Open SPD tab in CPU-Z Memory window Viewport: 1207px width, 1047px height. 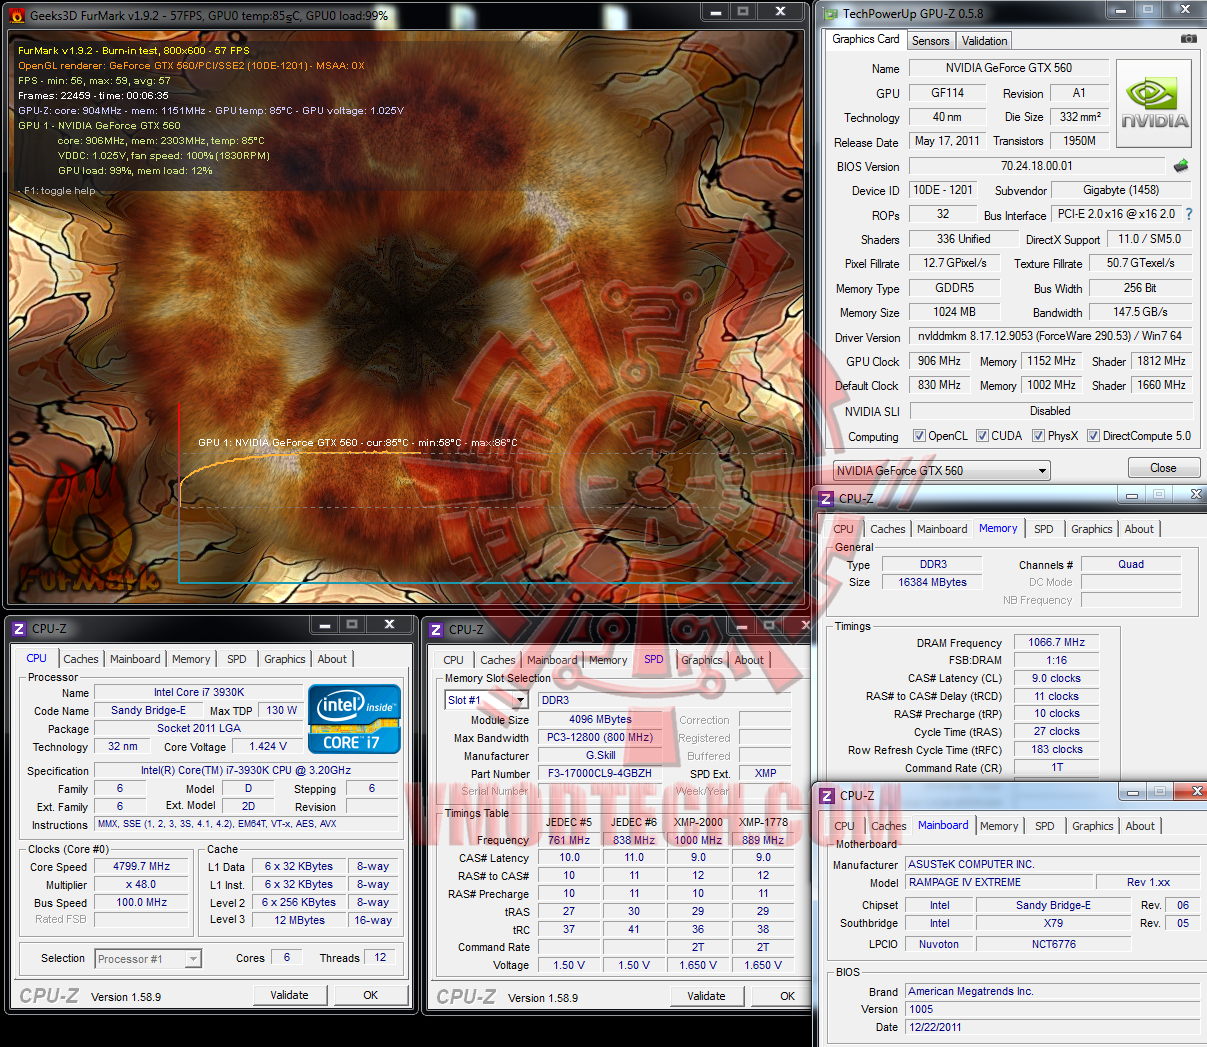pyautogui.click(x=1044, y=529)
